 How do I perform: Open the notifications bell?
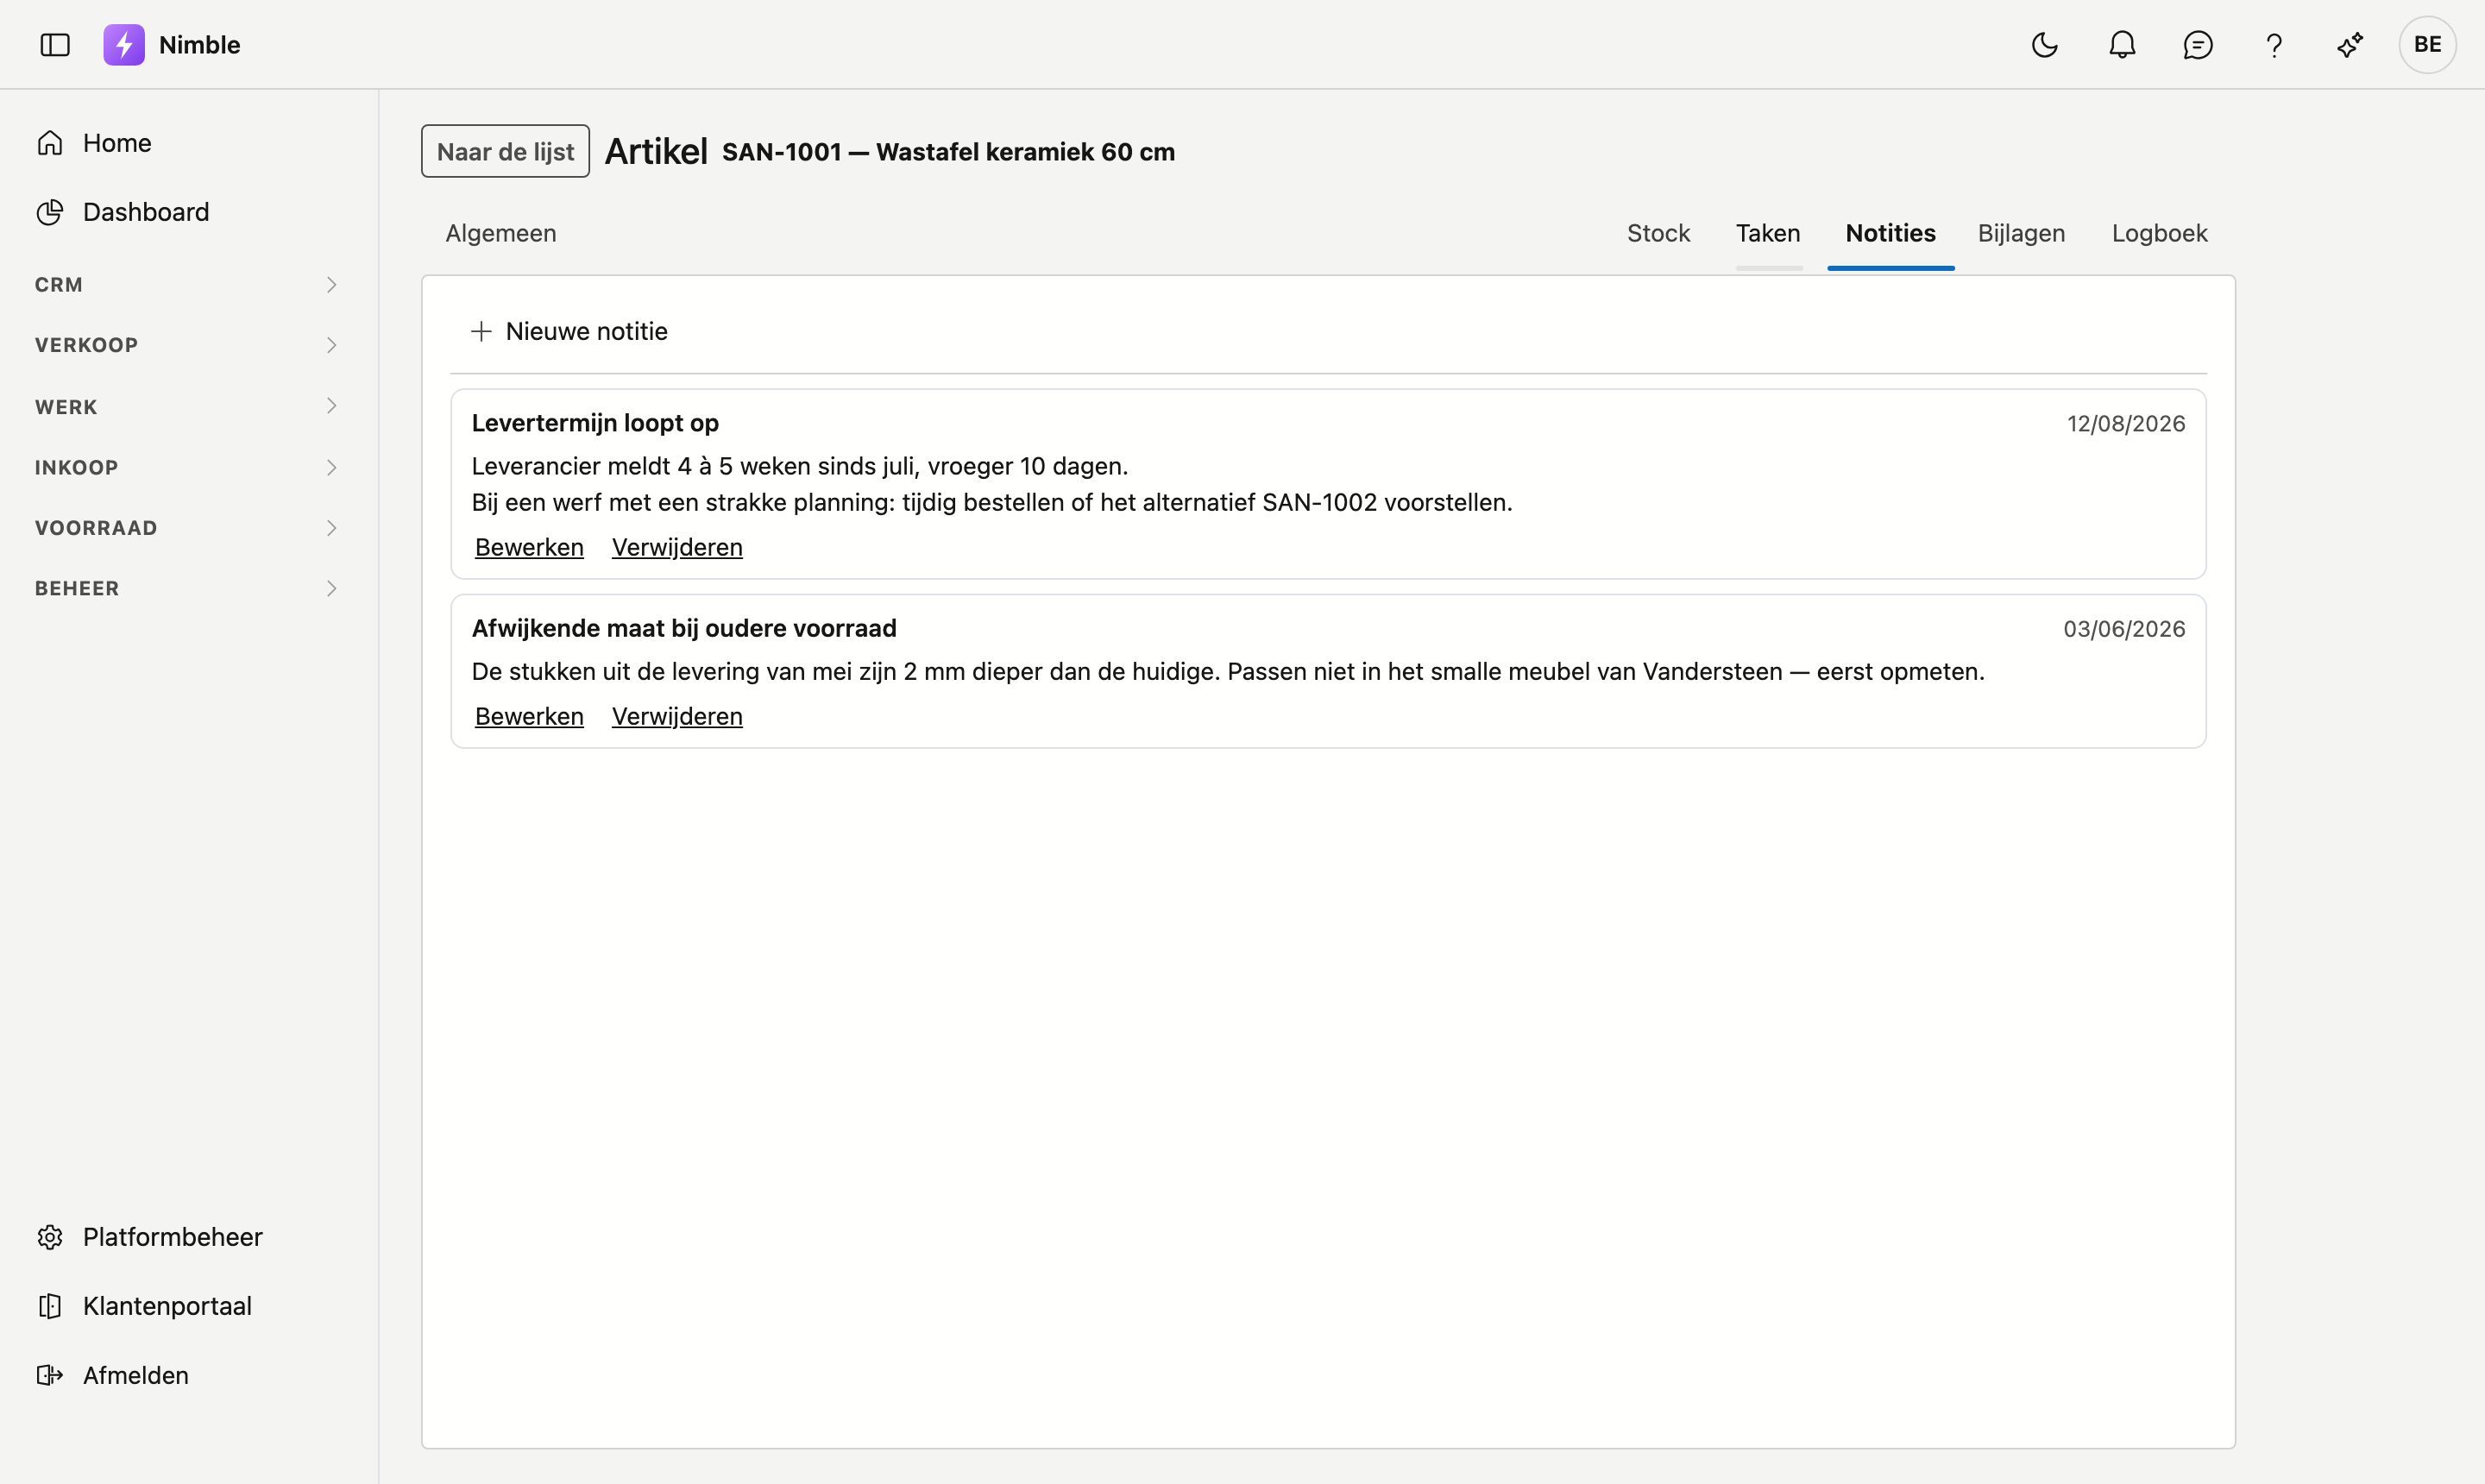pos(2122,45)
